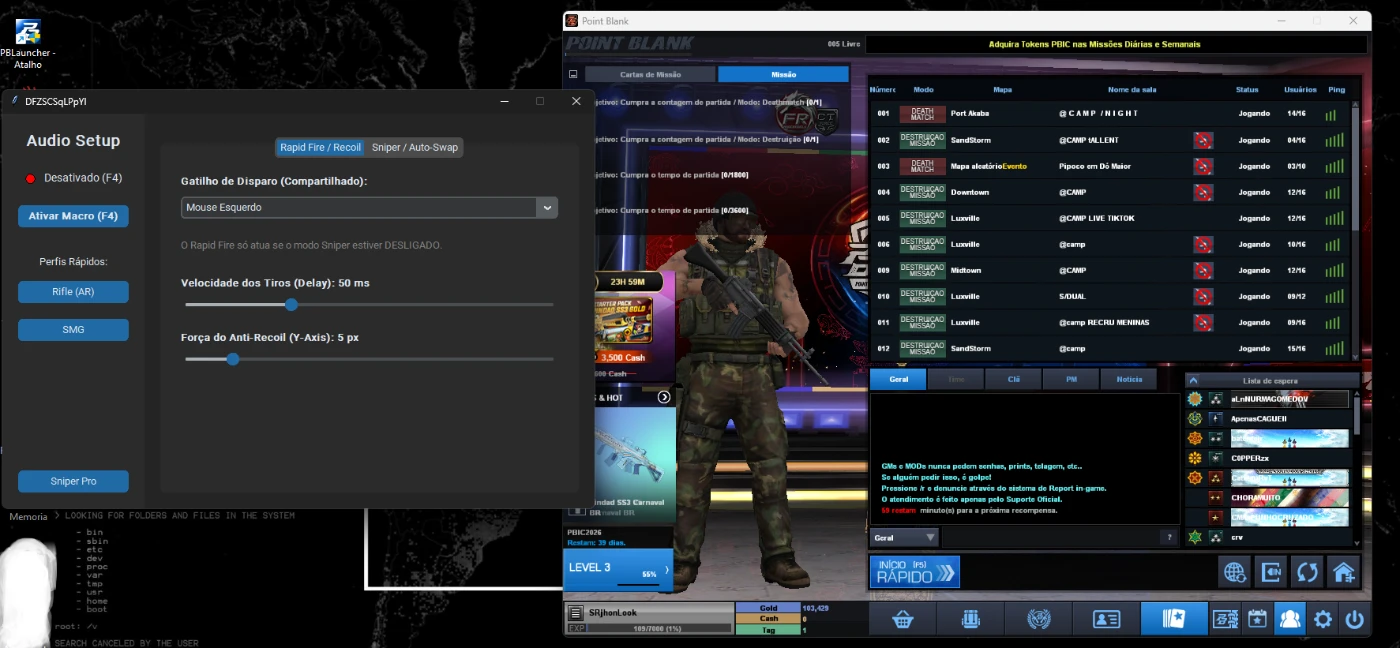This screenshot has width=1400, height=648.
Task: Click the Ativar Macro (F4) button
Action: (x=73, y=216)
